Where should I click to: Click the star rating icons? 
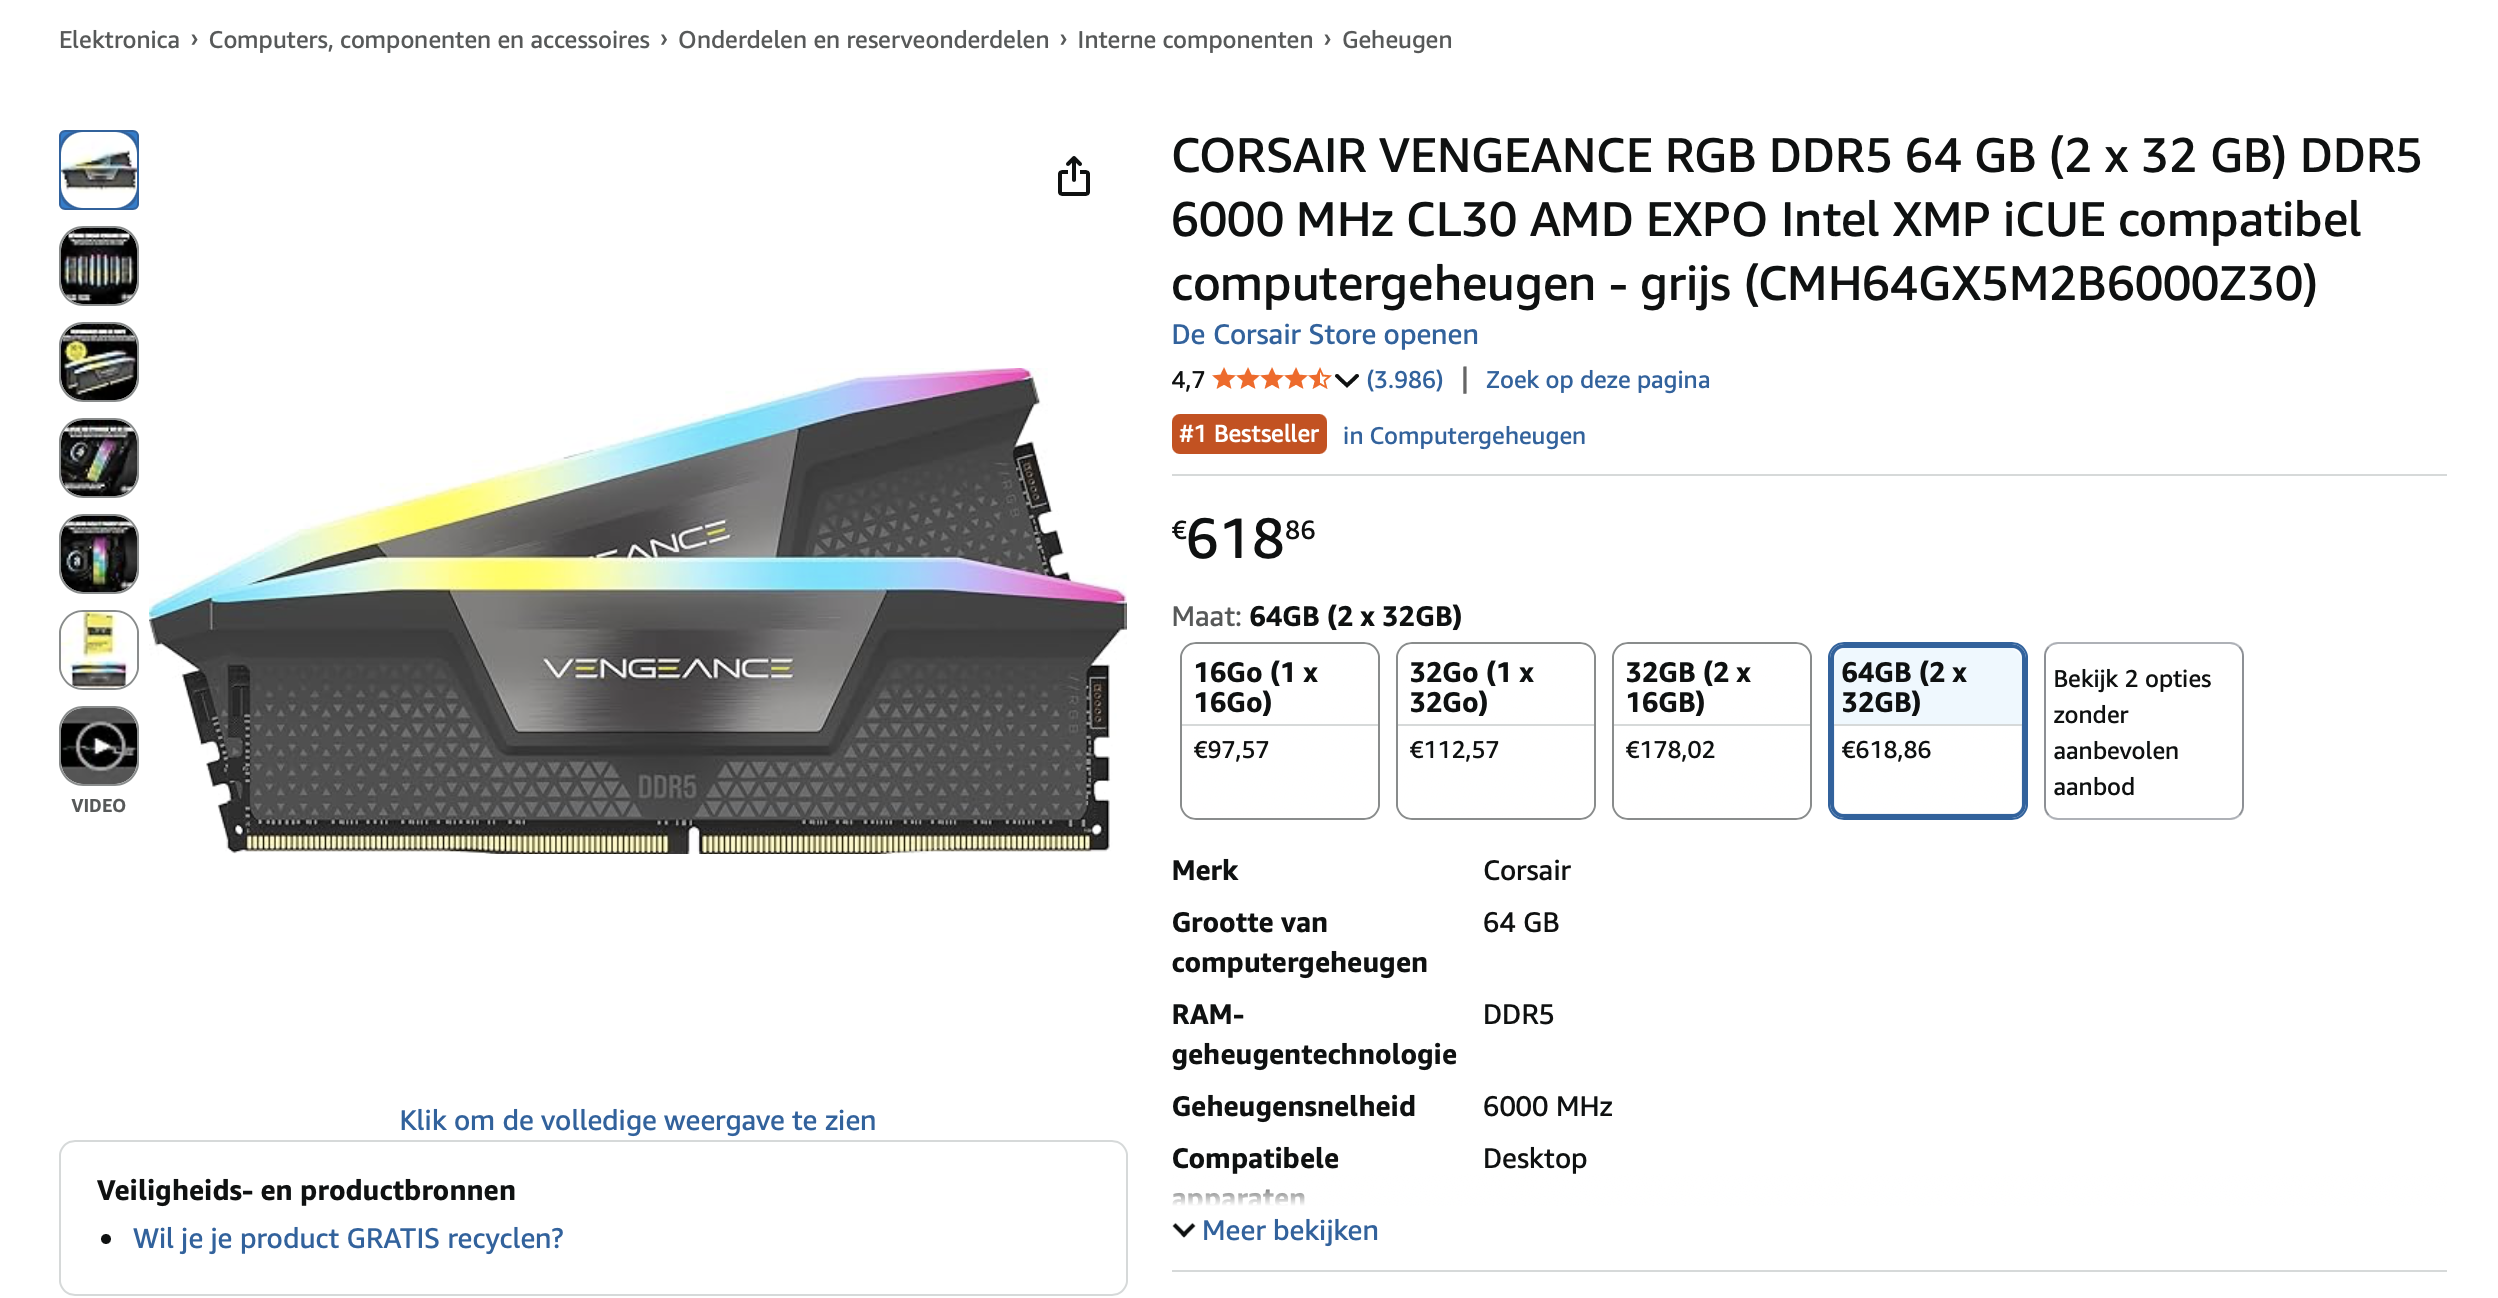(1270, 380)
